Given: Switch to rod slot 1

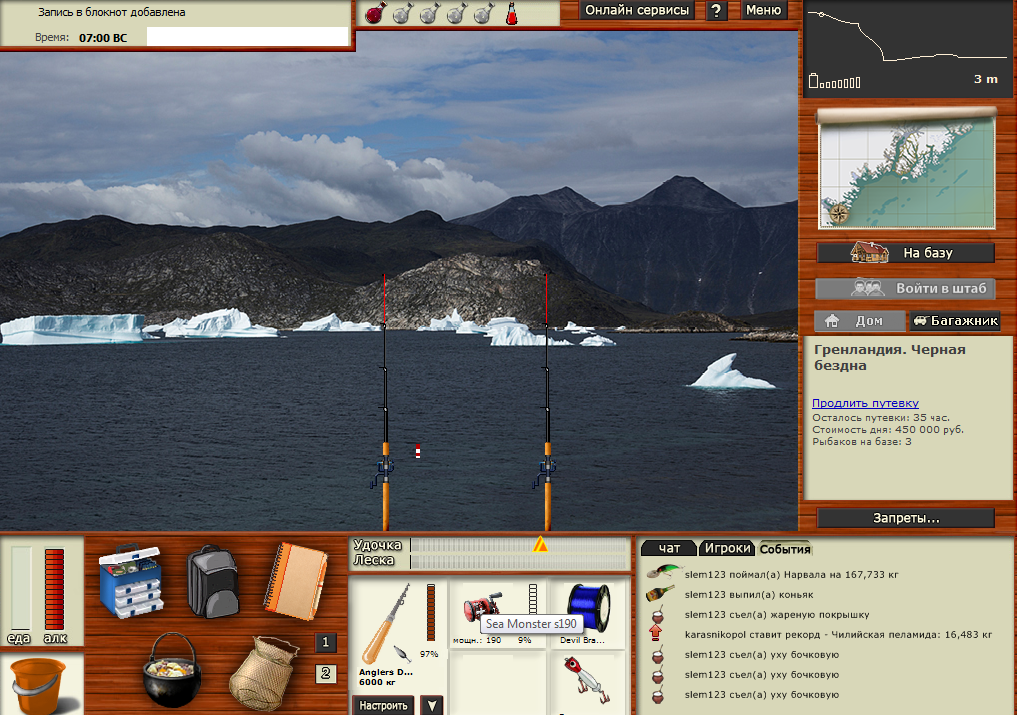Looking at the screenshot, I should [x=326, y=643].
